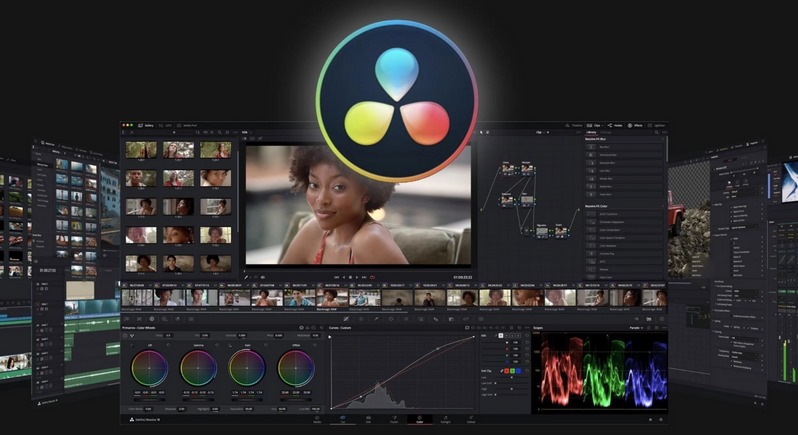Switch to the Cut page tab
798x435 pixels.
coord(343,420)
